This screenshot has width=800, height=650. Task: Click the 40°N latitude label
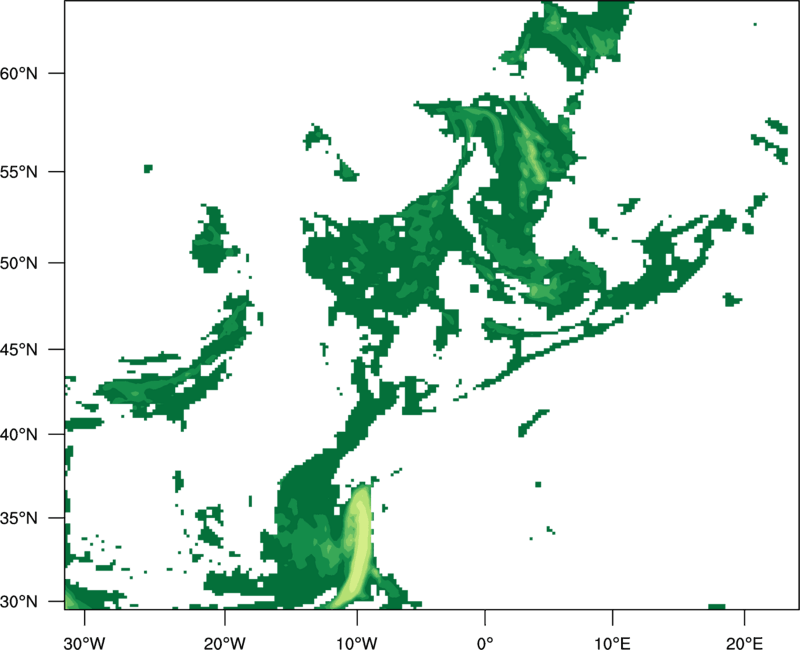pos(19,435)
